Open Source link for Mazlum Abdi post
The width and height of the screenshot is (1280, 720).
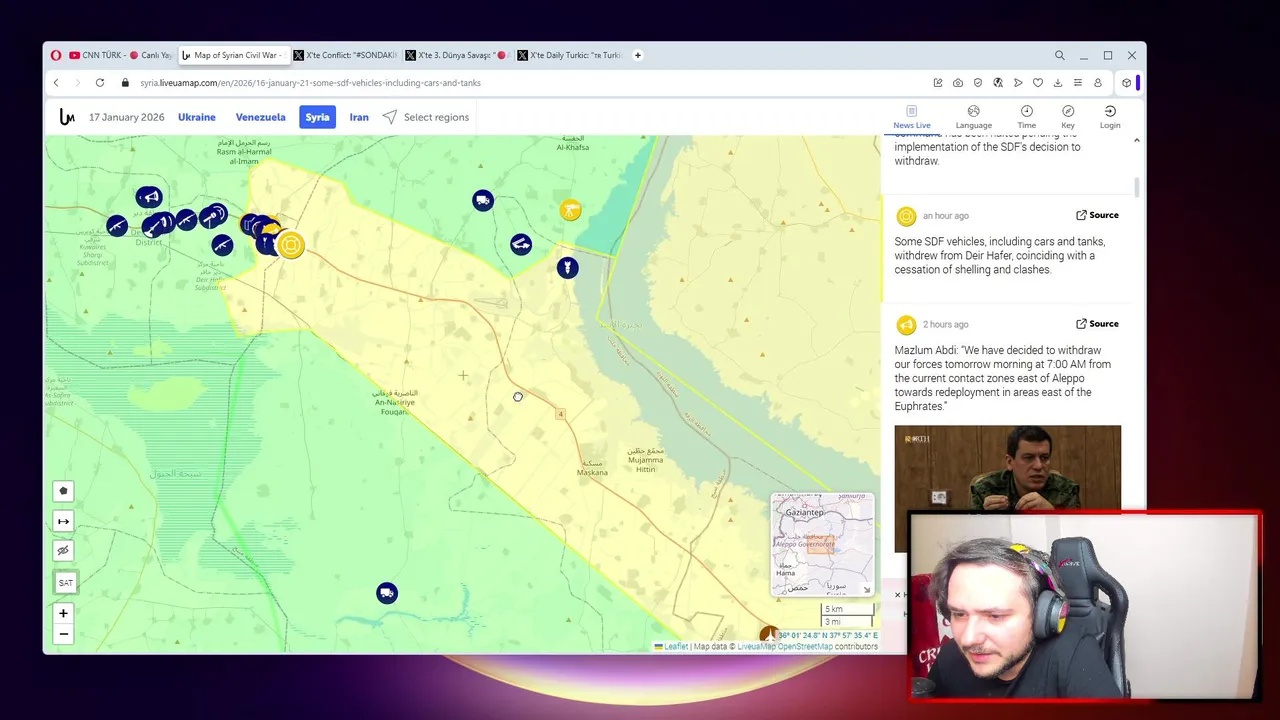pos(1097,324)
